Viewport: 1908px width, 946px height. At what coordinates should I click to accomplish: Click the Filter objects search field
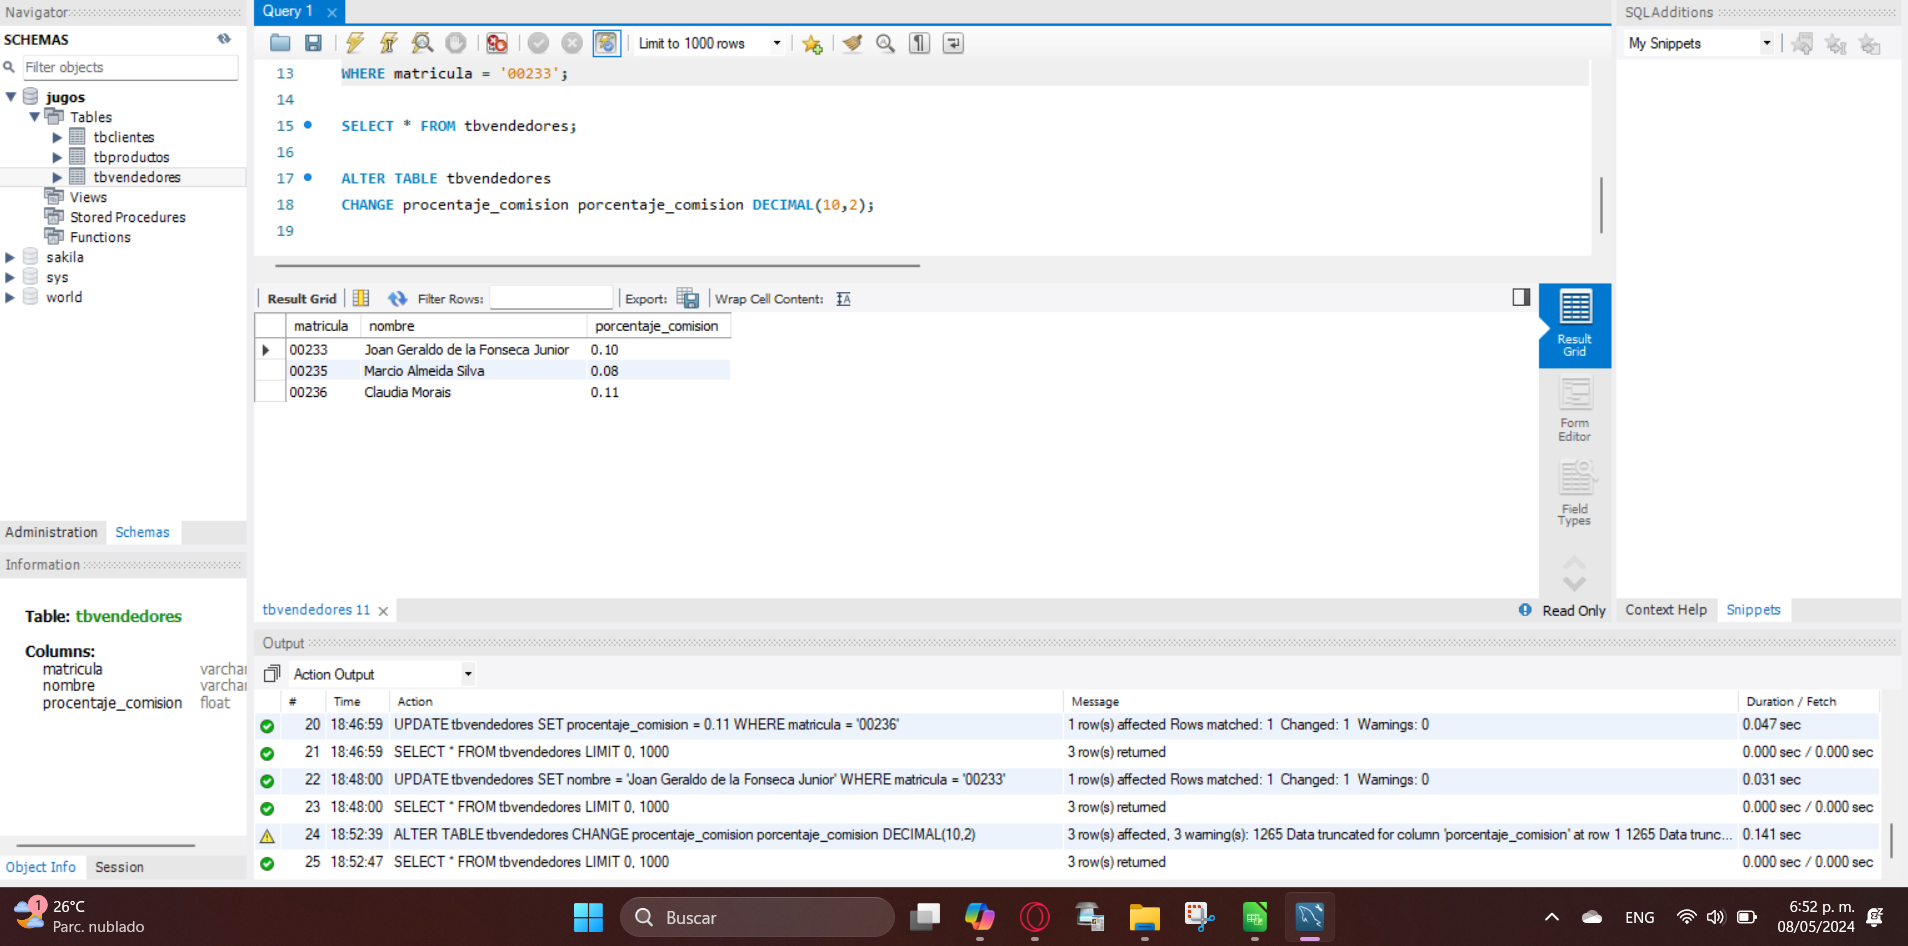(130, 67)
